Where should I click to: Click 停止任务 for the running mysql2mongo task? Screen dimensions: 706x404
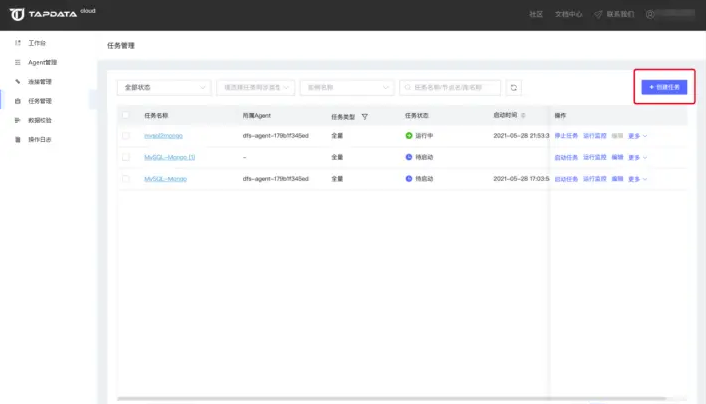click(566, 135)
